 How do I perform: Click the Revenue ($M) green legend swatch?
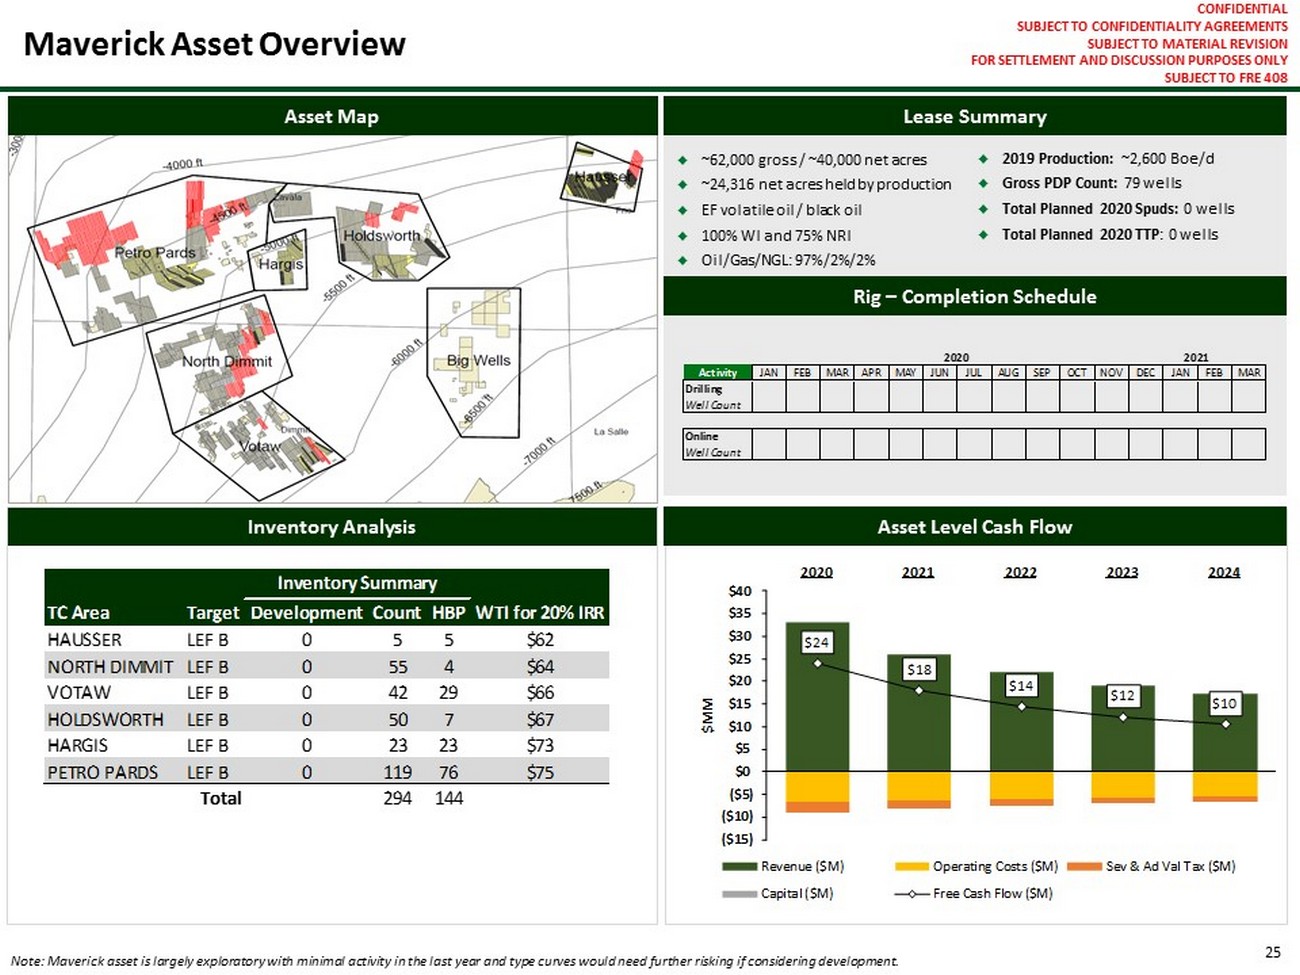point(739,867)
